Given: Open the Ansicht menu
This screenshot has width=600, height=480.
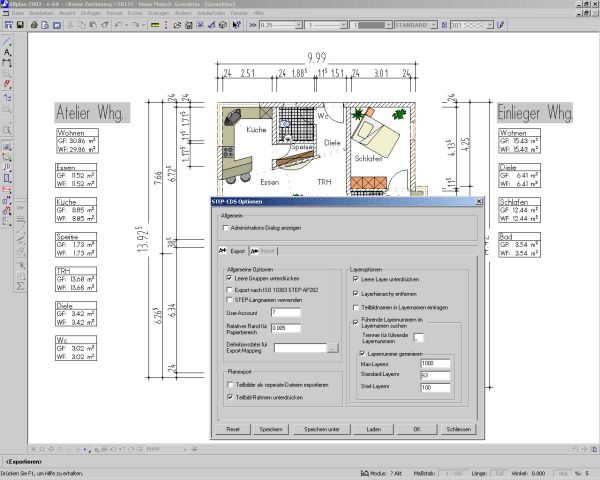Looking at the screenshot, I should [67, 13].
